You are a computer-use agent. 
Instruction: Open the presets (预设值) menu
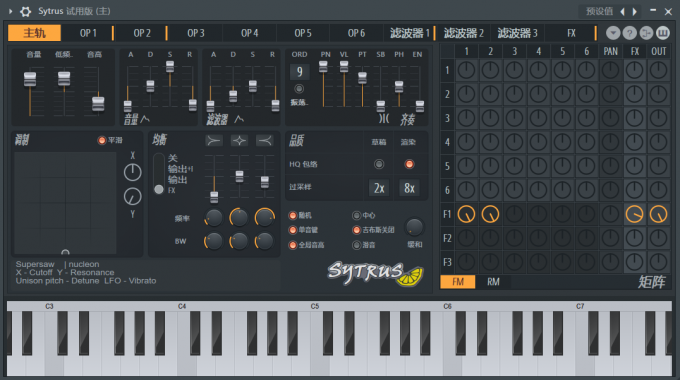(599, 11)
